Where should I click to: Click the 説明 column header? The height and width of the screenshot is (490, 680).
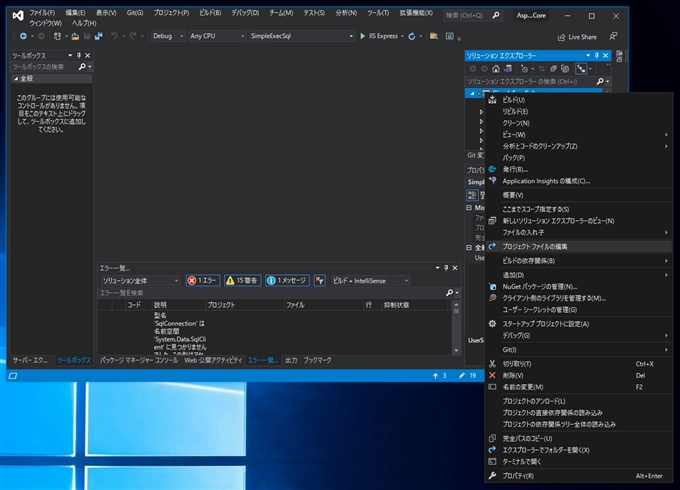(x=179, y=305)
